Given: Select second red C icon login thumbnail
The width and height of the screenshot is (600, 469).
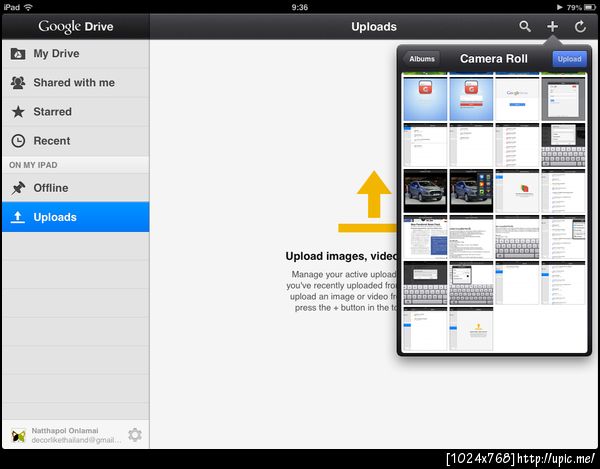Looking at the screenshot, I should (471, 99).
